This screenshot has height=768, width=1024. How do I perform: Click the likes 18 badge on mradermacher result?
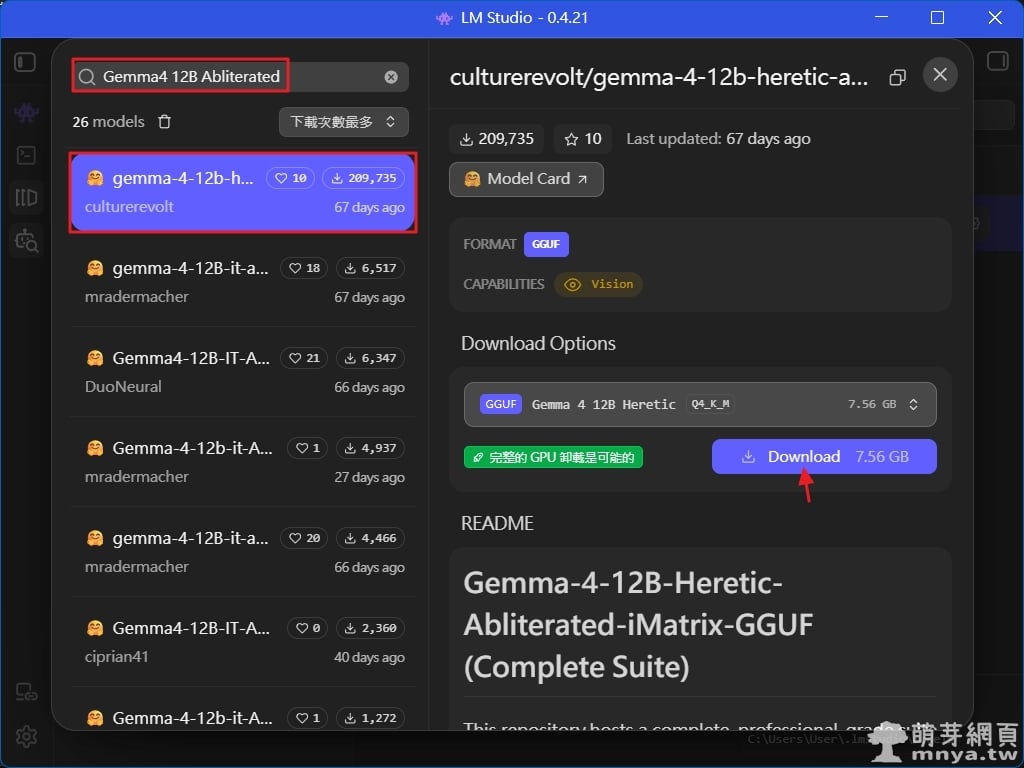coord(304,268)
